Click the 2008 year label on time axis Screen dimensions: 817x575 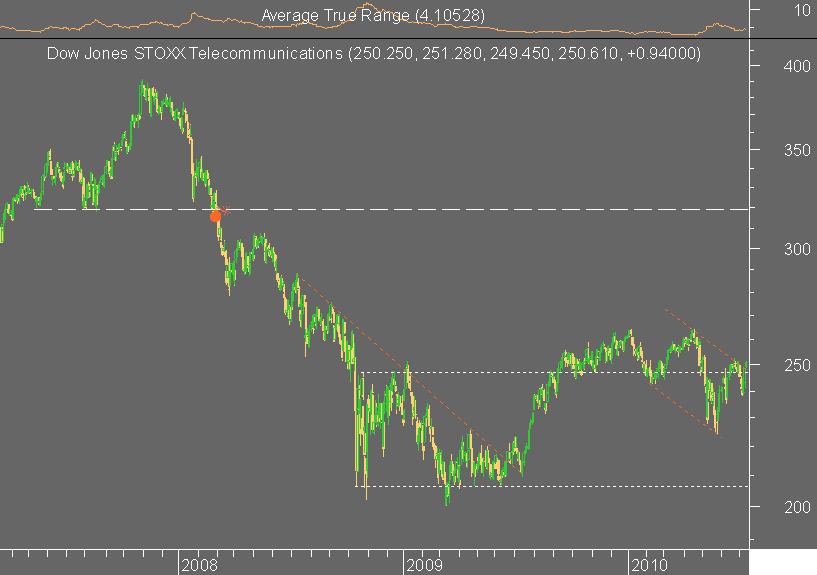tap(200, 565)
